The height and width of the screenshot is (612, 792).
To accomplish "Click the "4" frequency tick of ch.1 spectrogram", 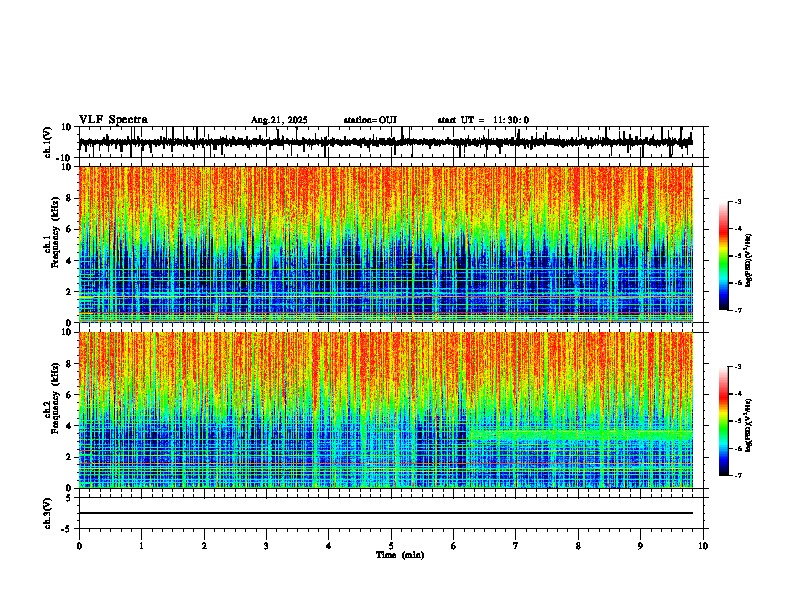I will [x=70, y=261].
